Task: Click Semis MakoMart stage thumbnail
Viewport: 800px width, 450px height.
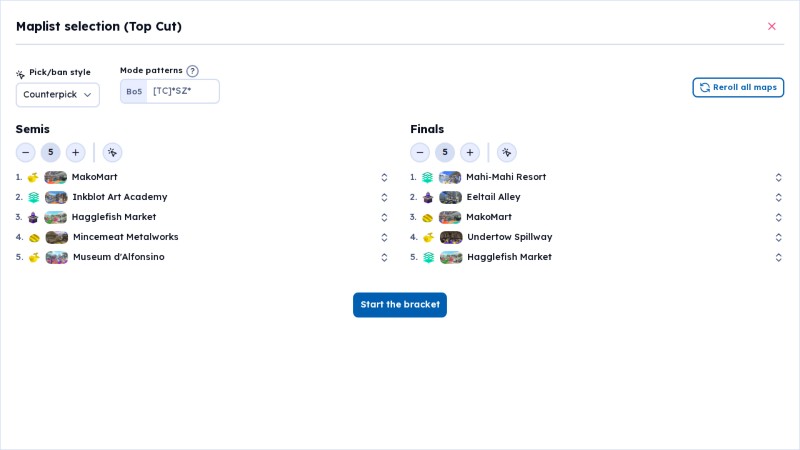Action: tap(56, 177)
